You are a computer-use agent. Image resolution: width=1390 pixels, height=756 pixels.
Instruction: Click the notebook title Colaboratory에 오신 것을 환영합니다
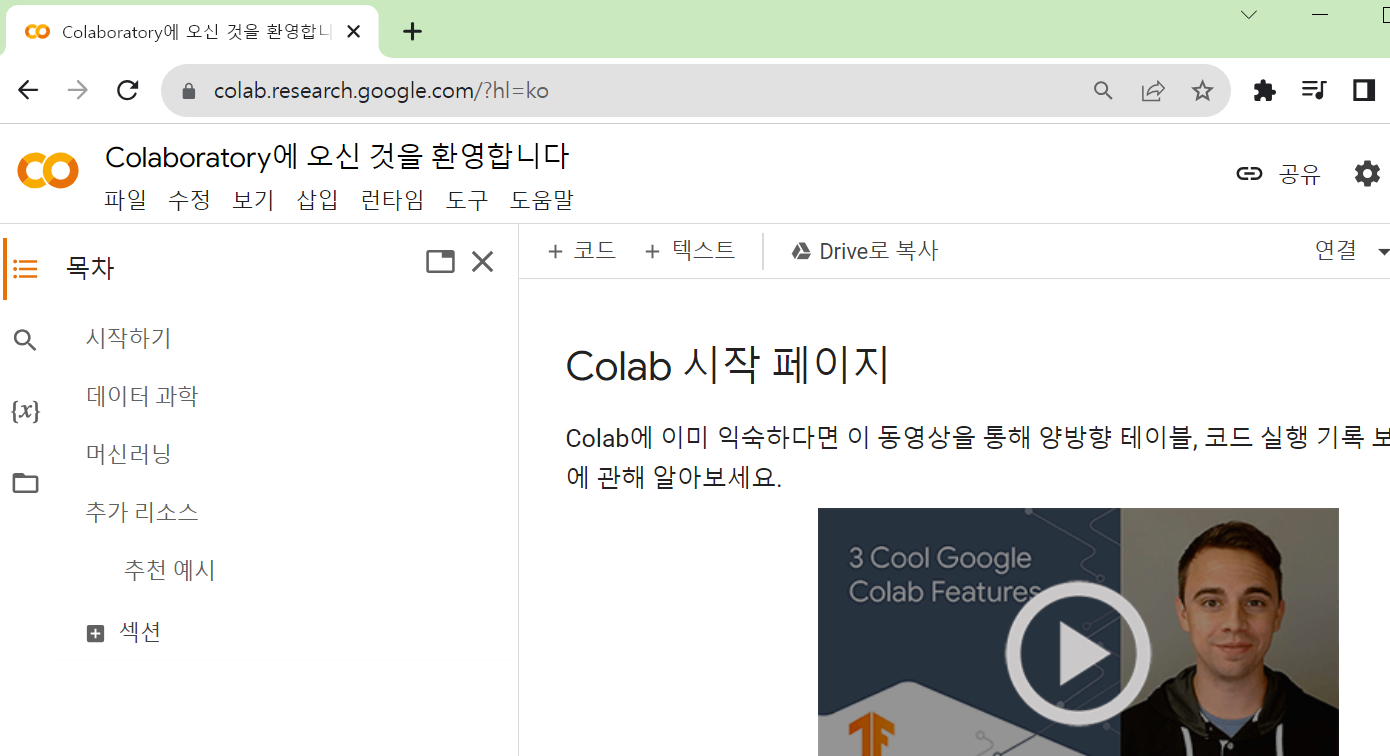click(337, 157)
